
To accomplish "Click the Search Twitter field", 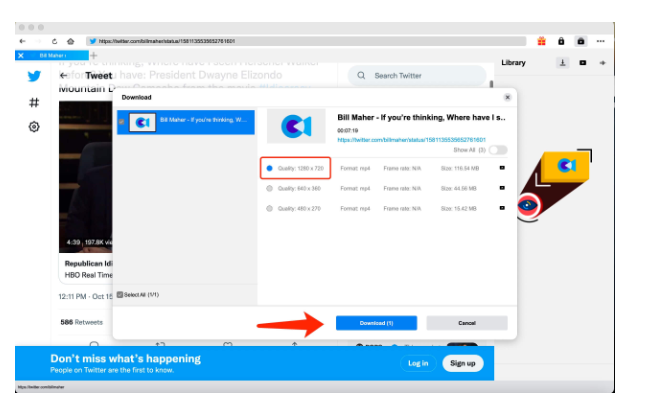I will [x=416, y=76].
